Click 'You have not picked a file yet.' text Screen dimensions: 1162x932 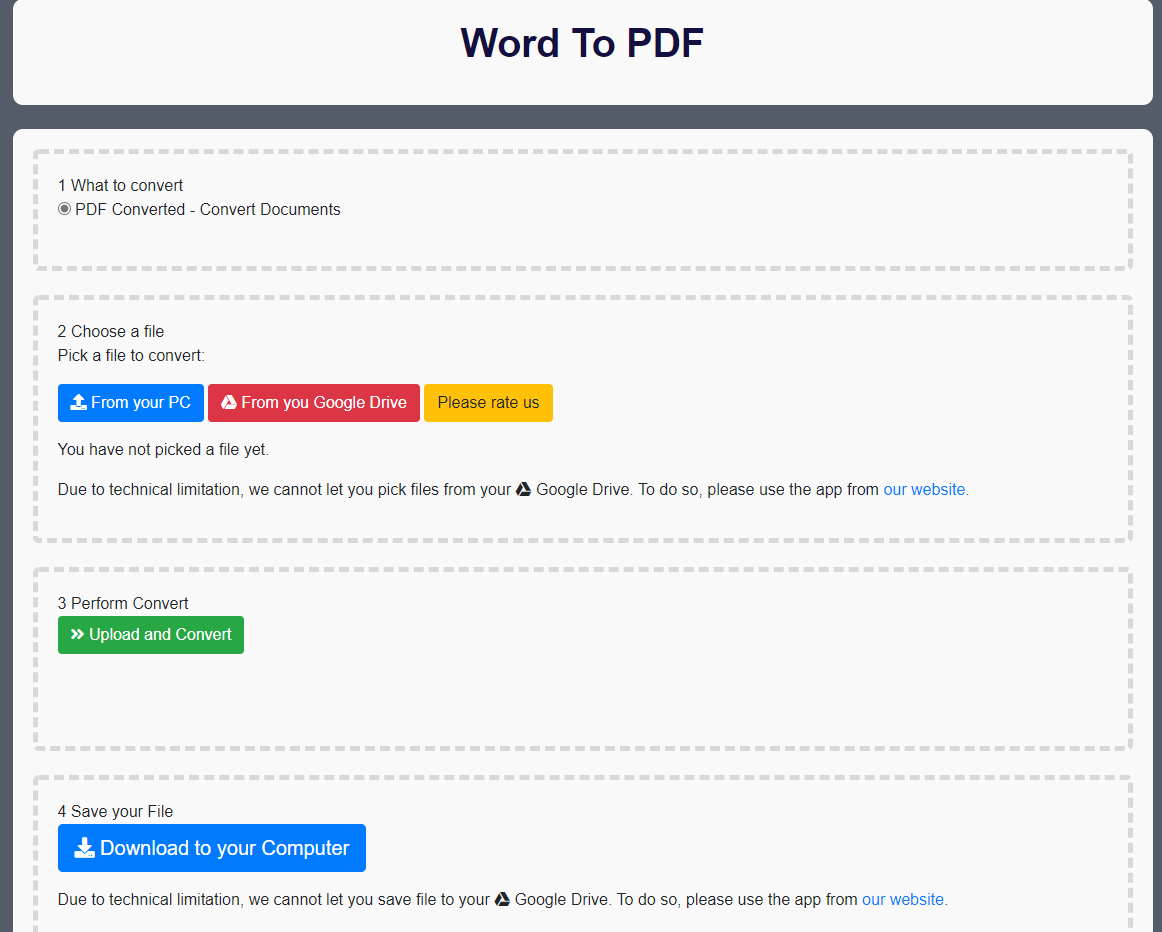point(163,450)
